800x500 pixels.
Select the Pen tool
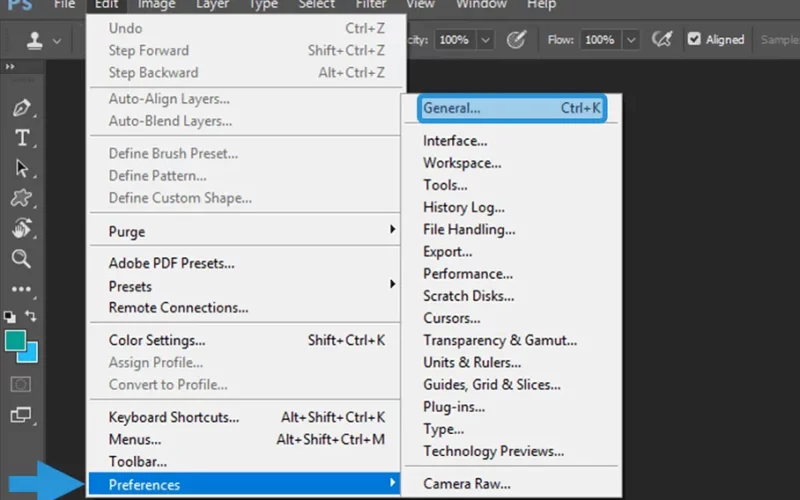coord(21,108)
